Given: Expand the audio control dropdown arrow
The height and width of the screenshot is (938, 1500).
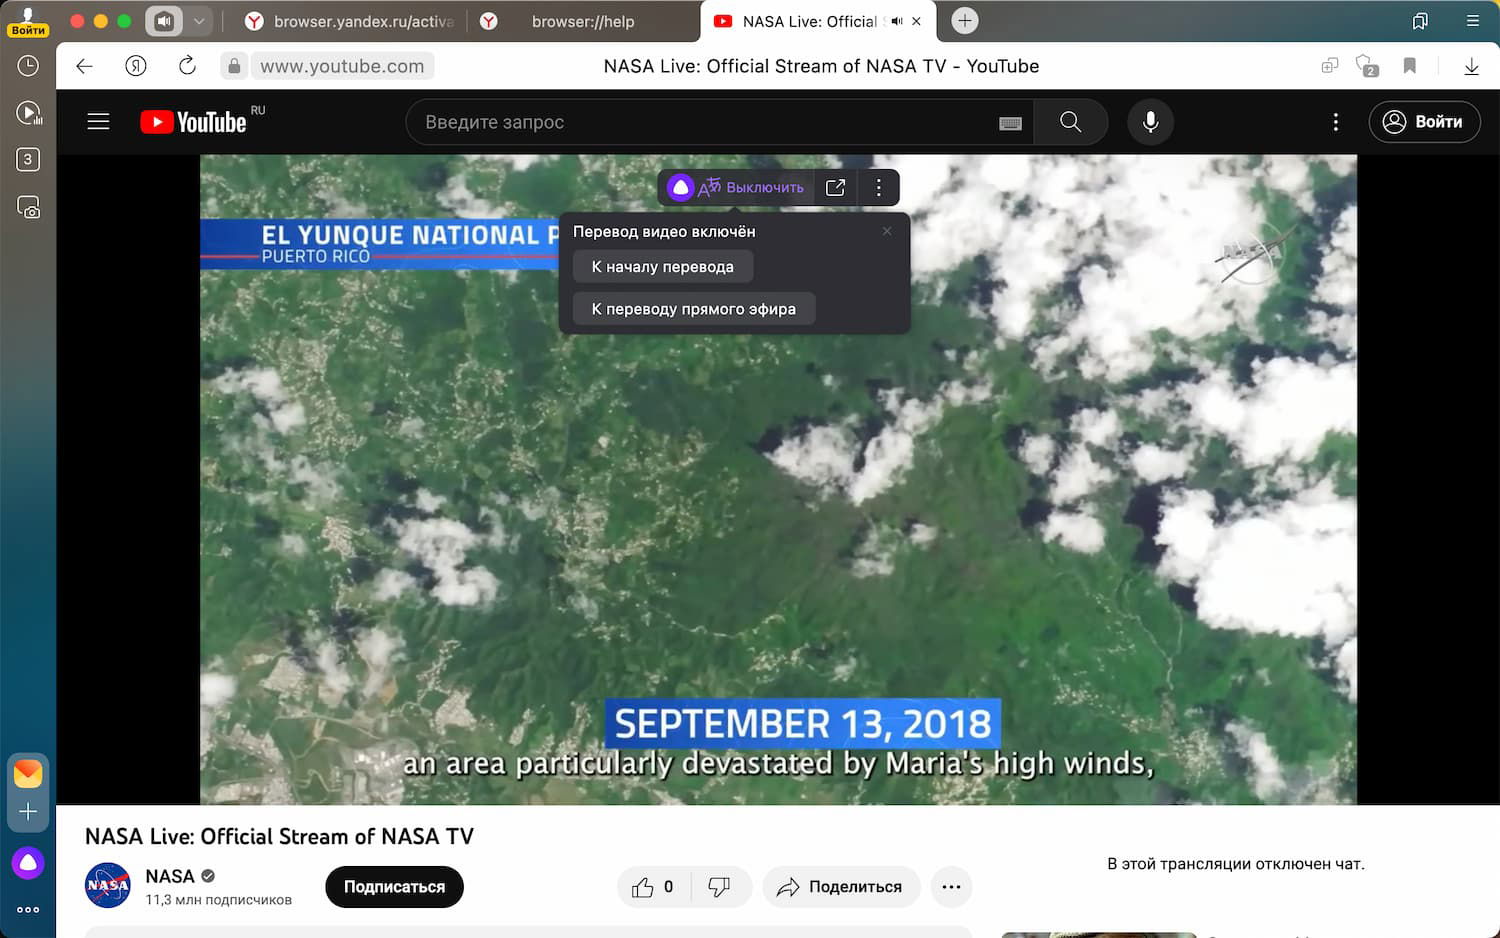Looking at the screenshot, I should [x=199, y=21].
